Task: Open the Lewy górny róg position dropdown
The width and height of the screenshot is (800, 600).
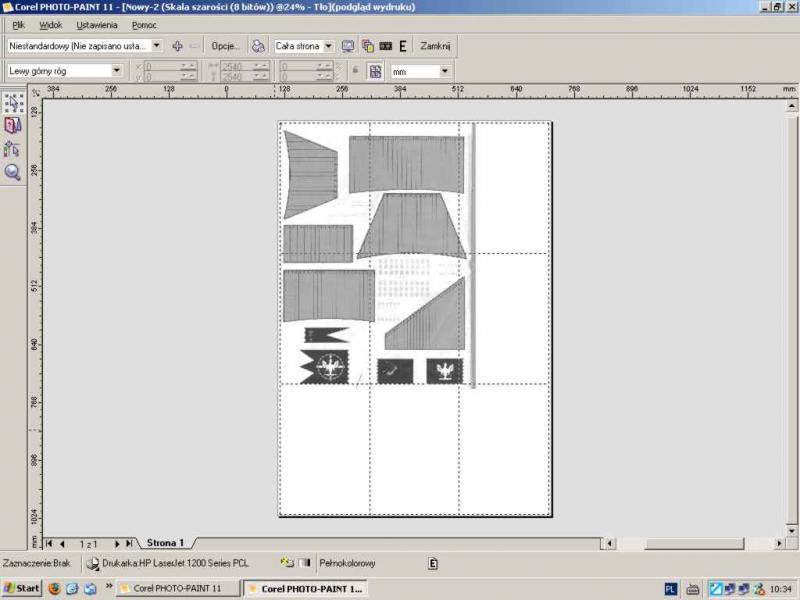Action: [117, 71]
